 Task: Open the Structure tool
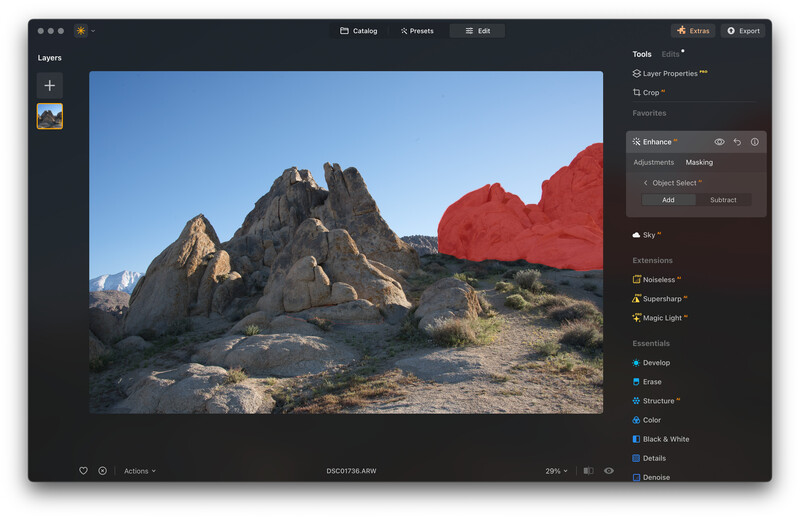656,401
